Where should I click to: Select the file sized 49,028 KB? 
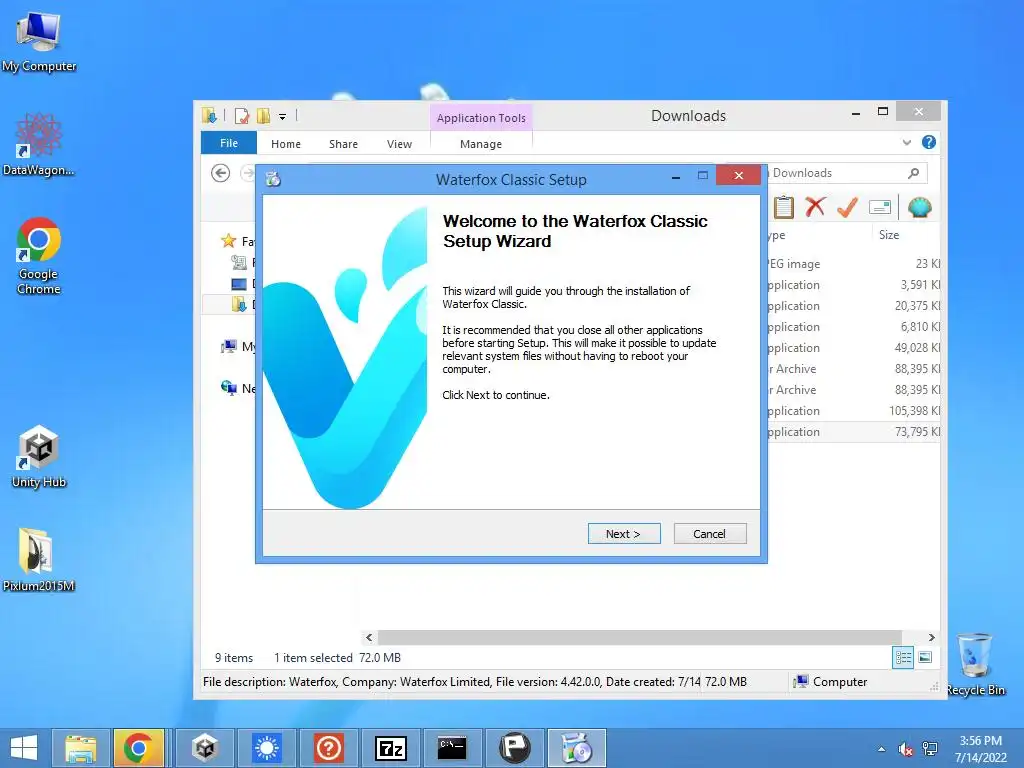point(854,348)
